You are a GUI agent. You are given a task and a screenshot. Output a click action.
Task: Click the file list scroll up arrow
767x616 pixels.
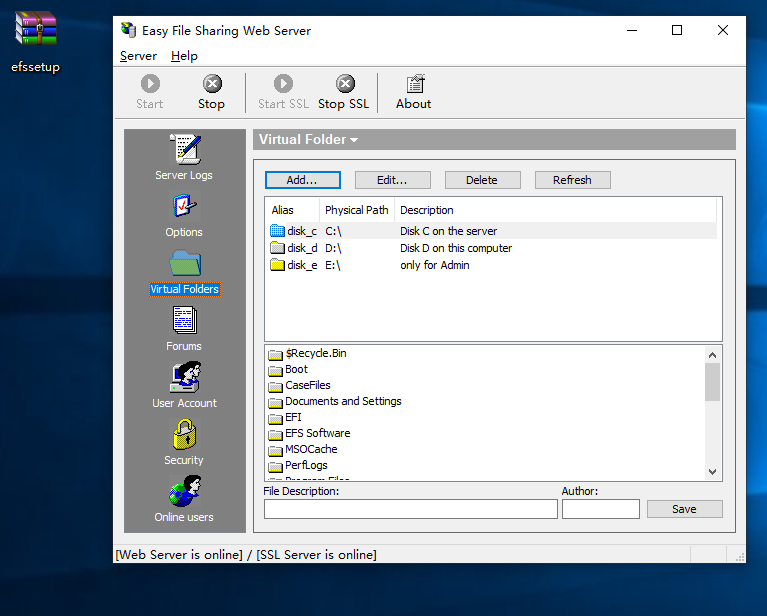coord(712,355)
